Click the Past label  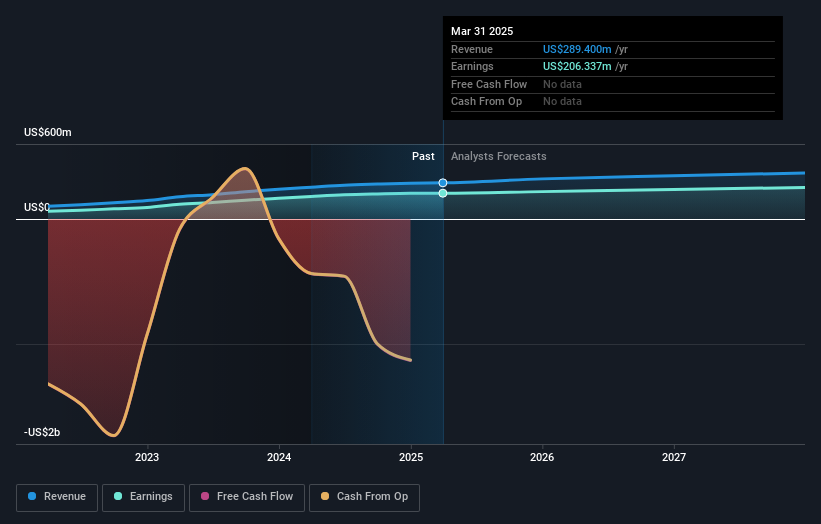coord(423,157)
